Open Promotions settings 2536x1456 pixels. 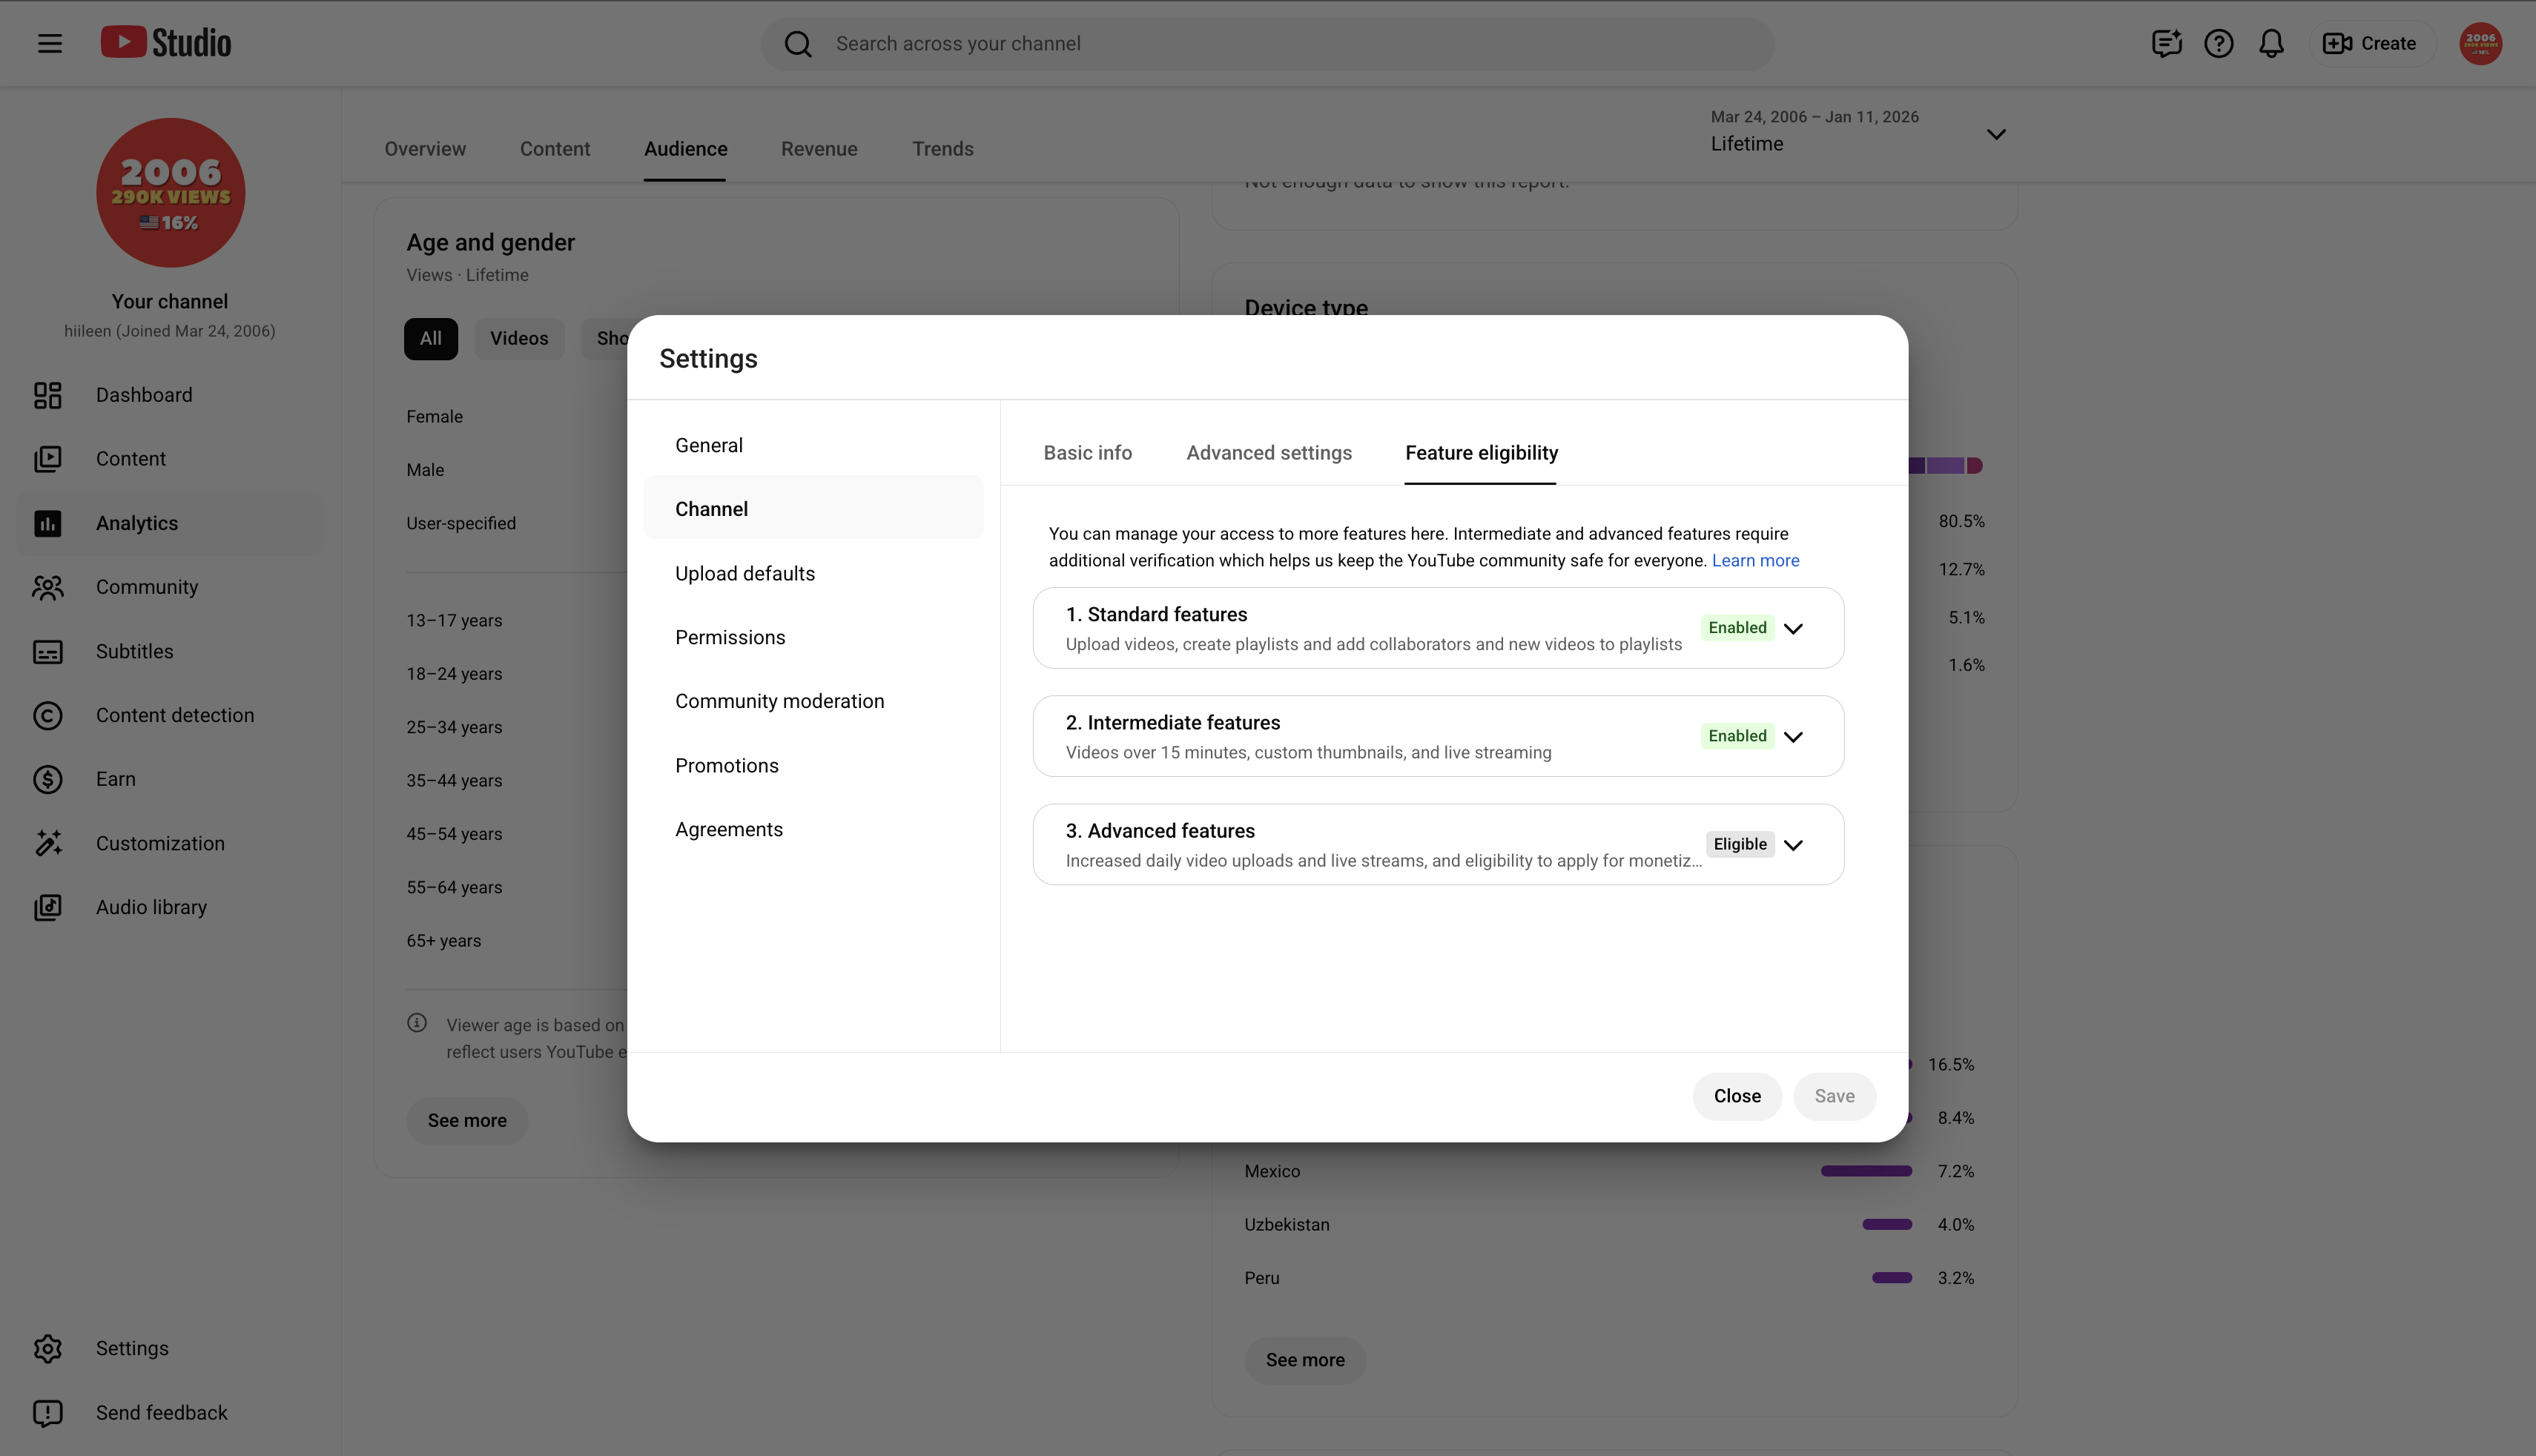tap(814, 766)
